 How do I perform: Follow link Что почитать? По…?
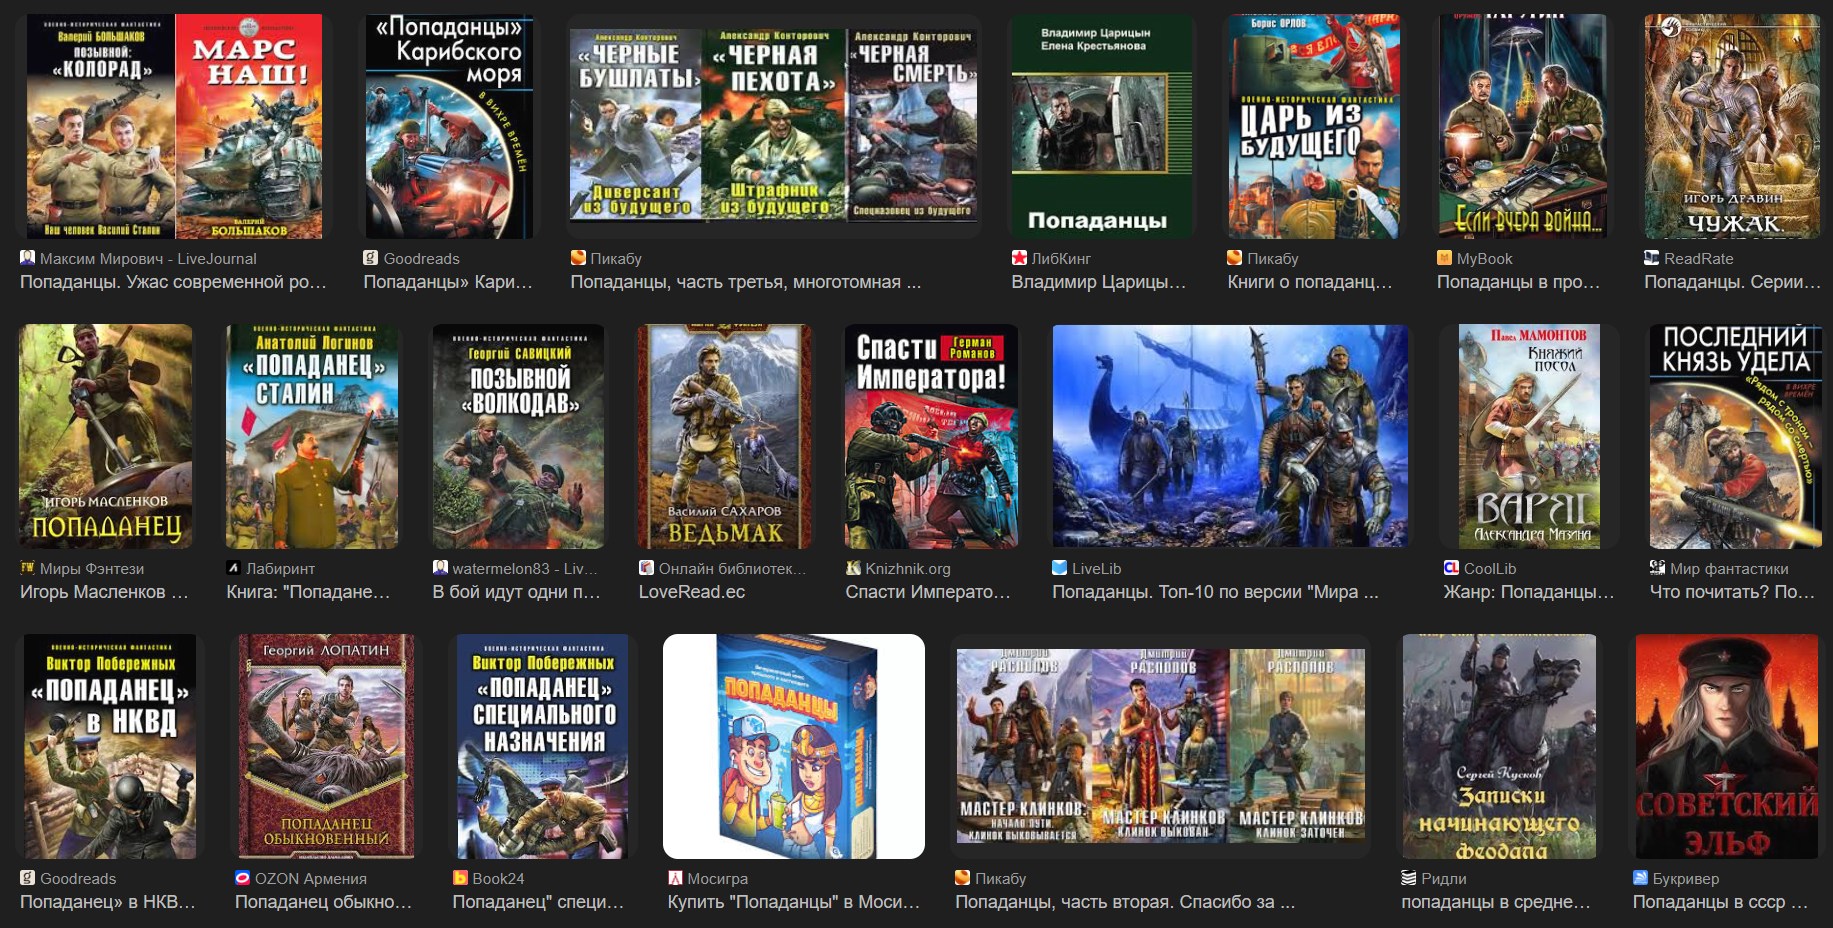click(x=1732, y=592)
